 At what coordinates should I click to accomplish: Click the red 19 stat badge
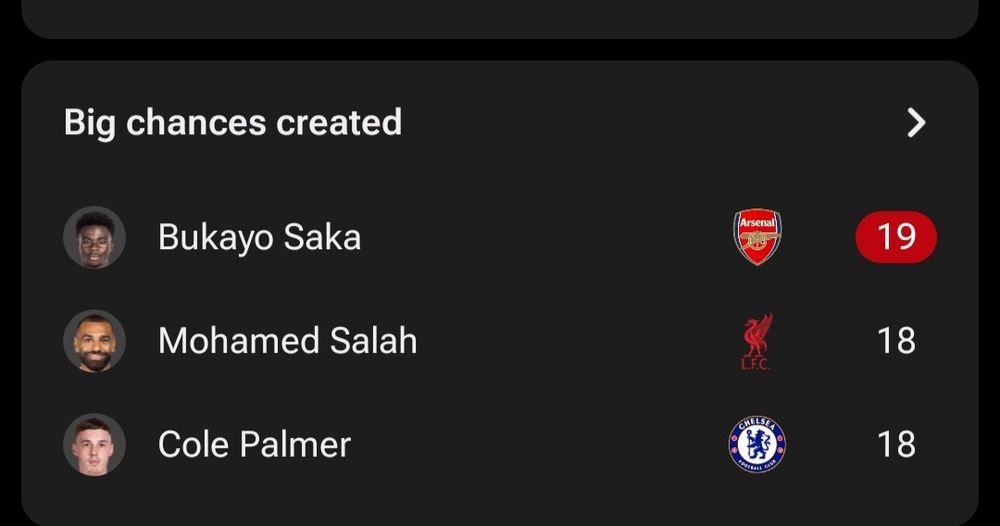(896, 237)
